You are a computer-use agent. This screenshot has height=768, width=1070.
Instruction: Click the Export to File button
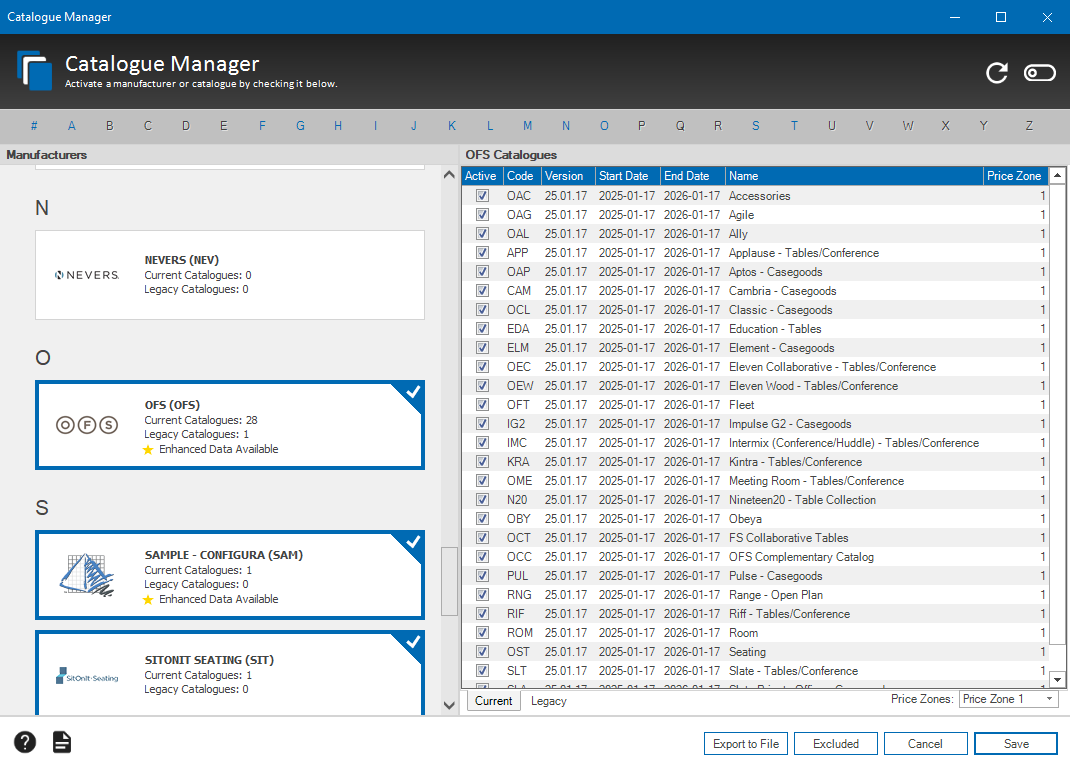[x=746, y=743]
